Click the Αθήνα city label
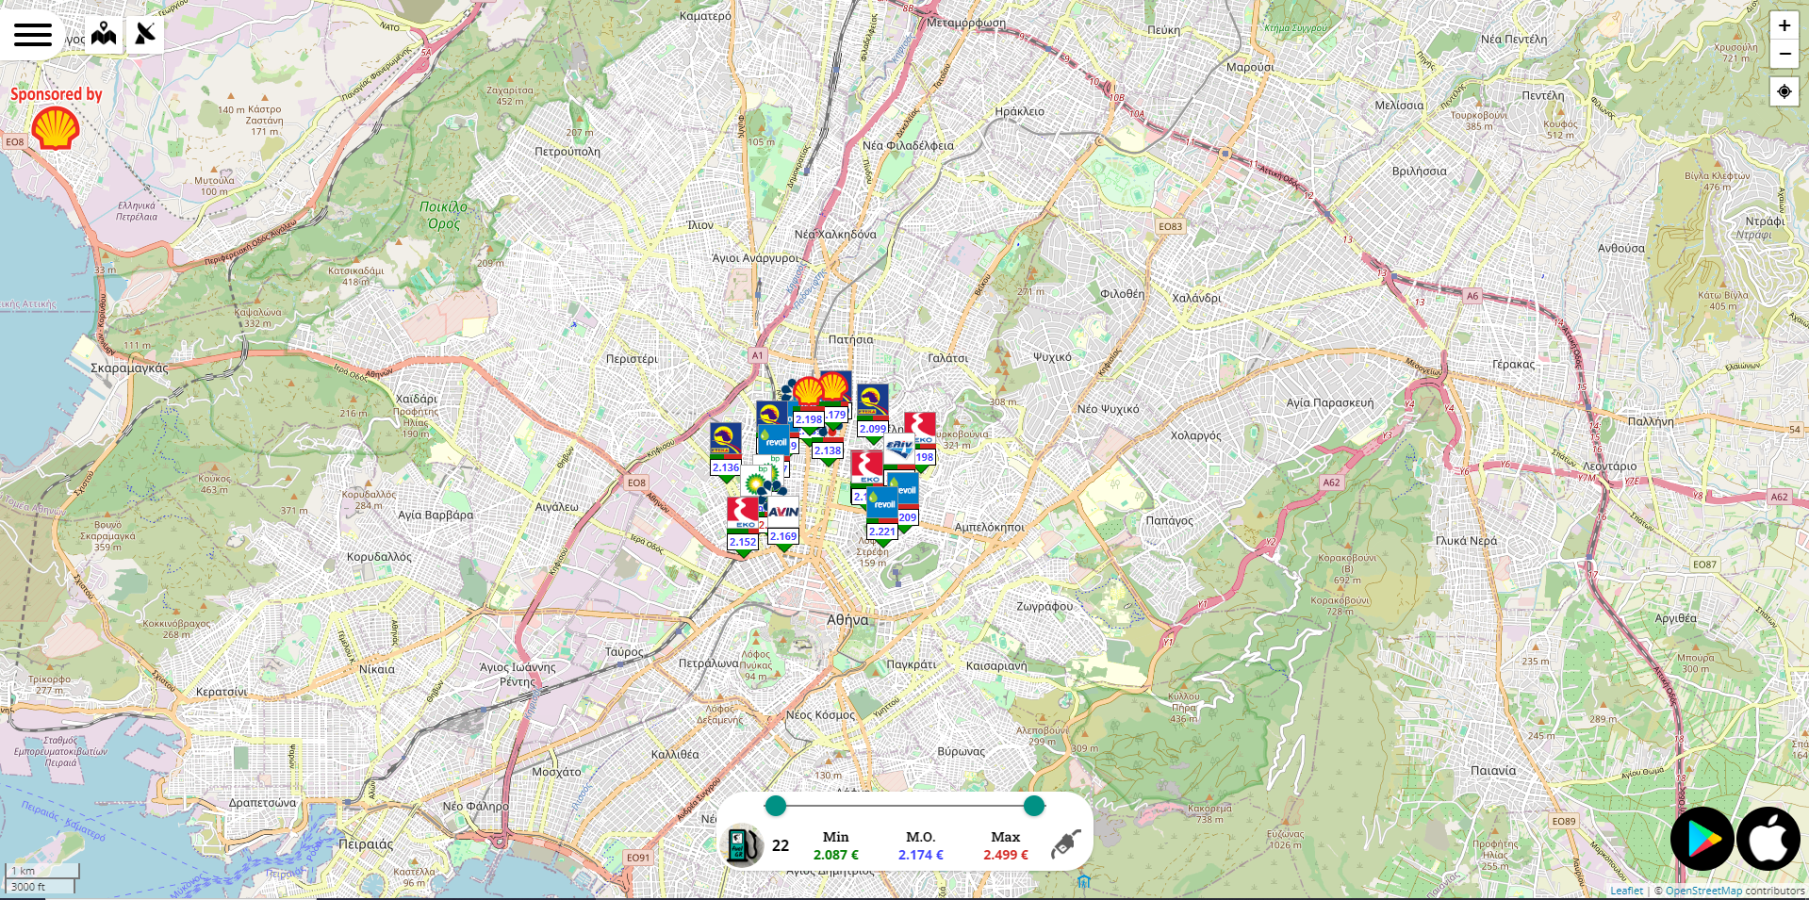This screenshot has width=1809, height=900. 847,620
